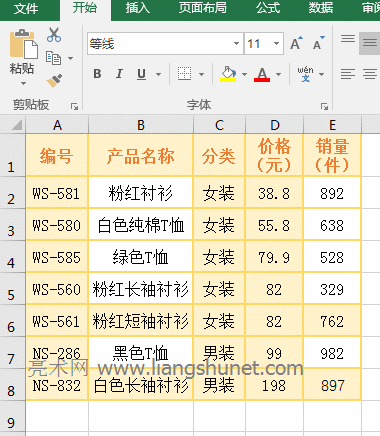Screen dimensions: 380x436
Task: Click the 粘贴 label button
Action: coord(22,68)
